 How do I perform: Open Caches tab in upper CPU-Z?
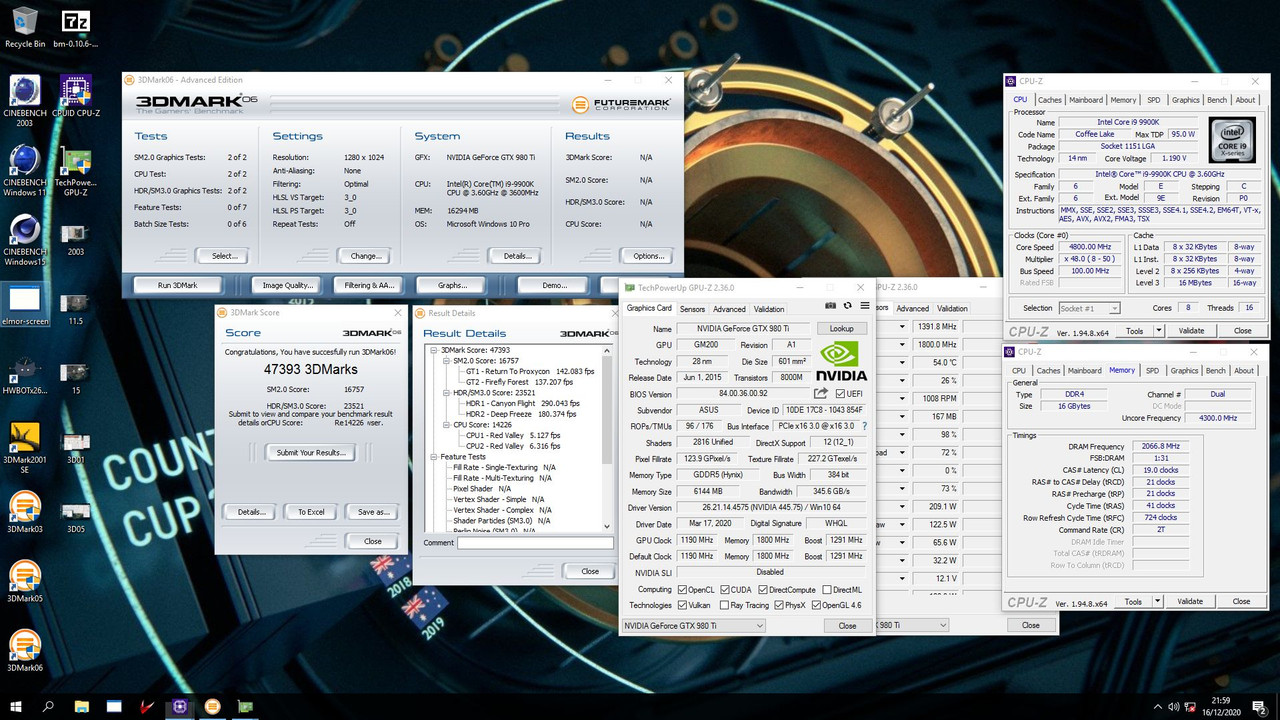[x=1049, y=100]
